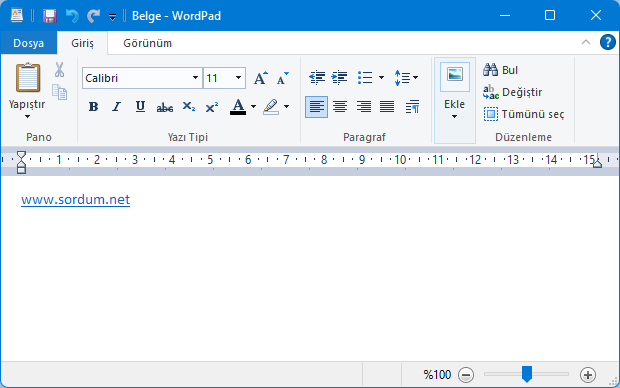Click the Değiştir replace button
The width and height of the screenshot is (620, 388).
512,92
